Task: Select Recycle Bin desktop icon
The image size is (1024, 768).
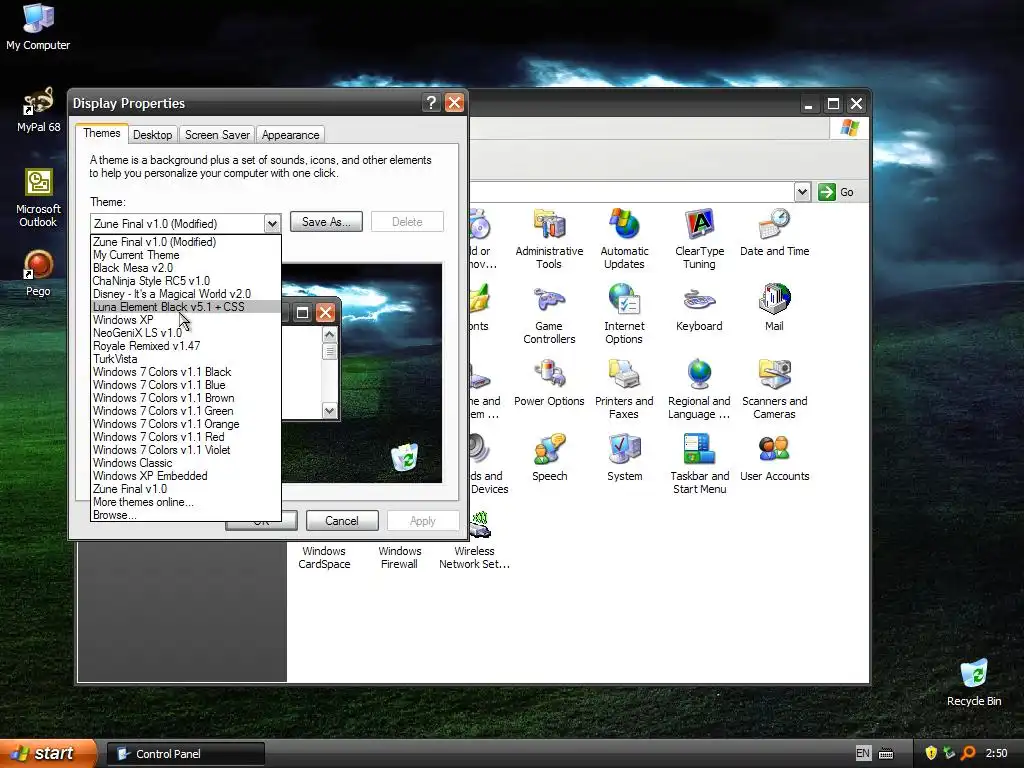Action: (973, 683)
